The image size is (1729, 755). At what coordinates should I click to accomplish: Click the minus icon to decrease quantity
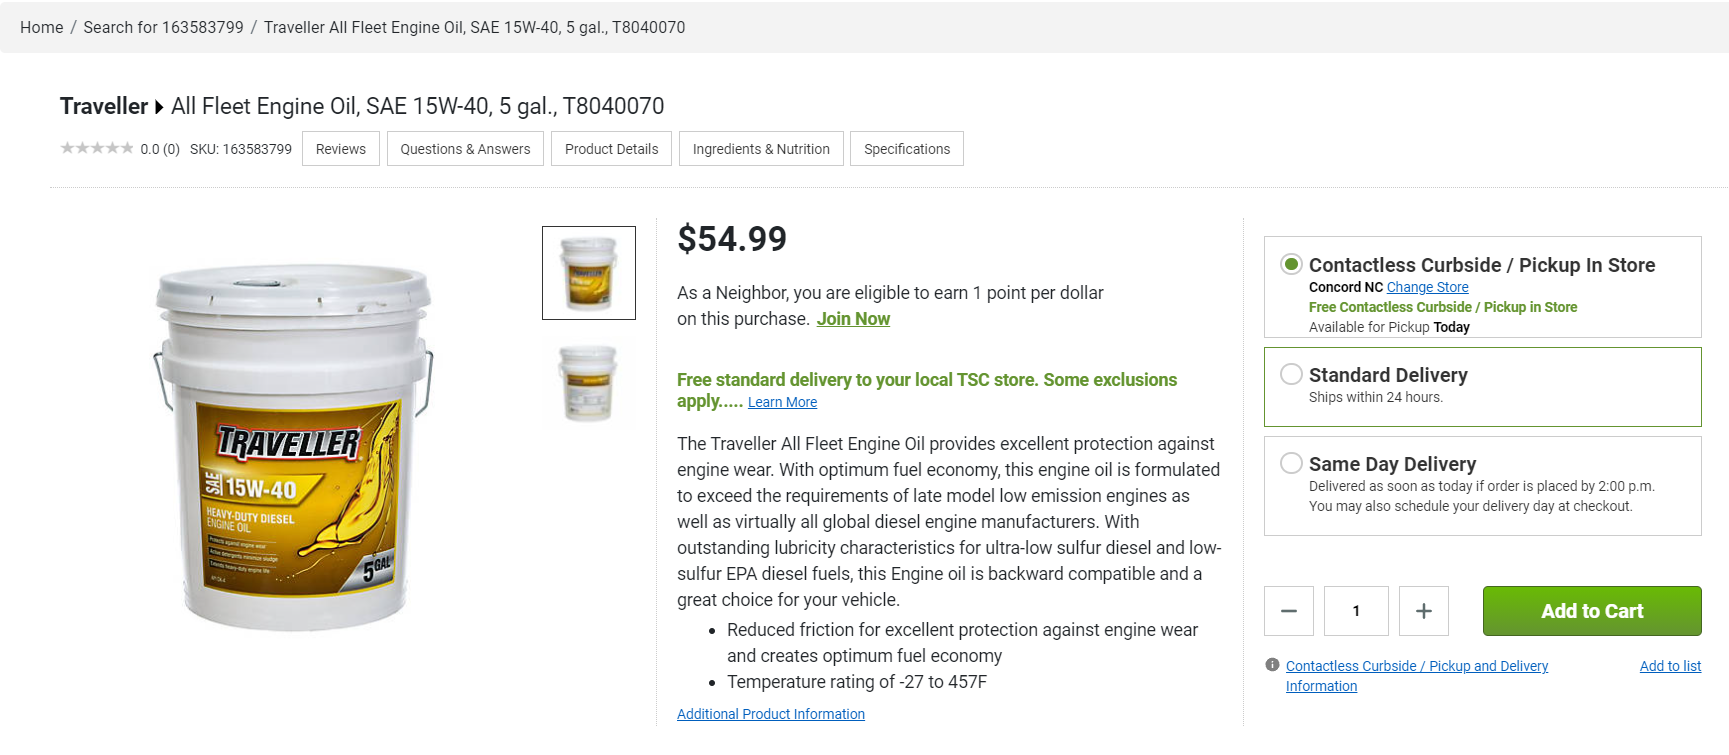1288,610
